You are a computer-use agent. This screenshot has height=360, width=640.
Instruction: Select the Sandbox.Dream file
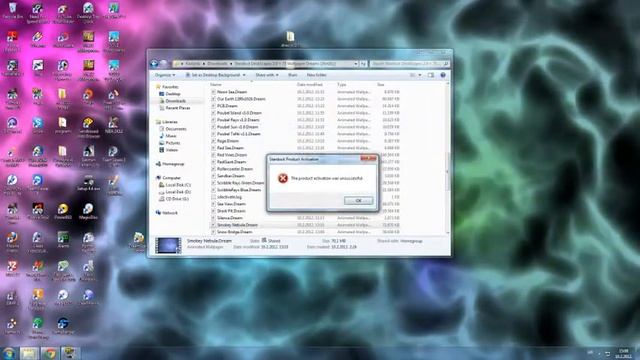[231, 176]
